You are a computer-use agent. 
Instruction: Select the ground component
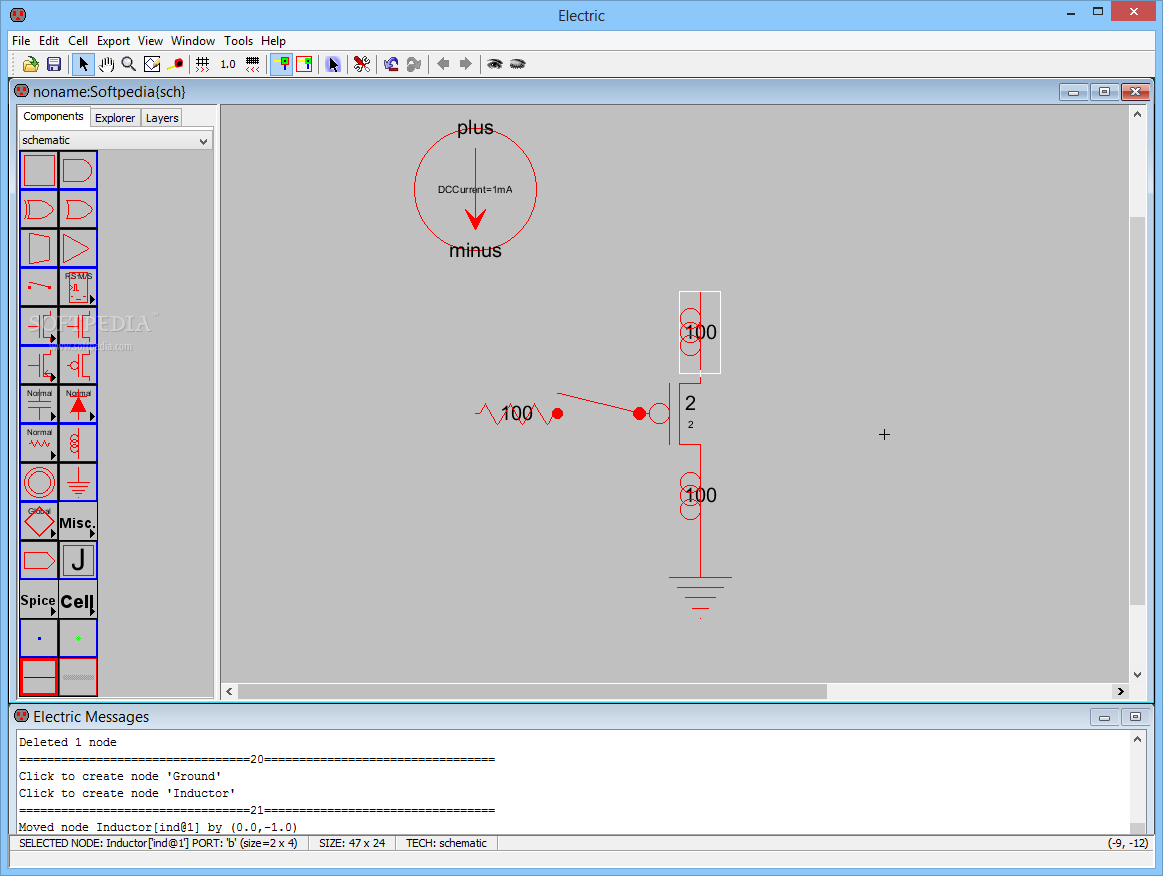click(x=78, y=482)
